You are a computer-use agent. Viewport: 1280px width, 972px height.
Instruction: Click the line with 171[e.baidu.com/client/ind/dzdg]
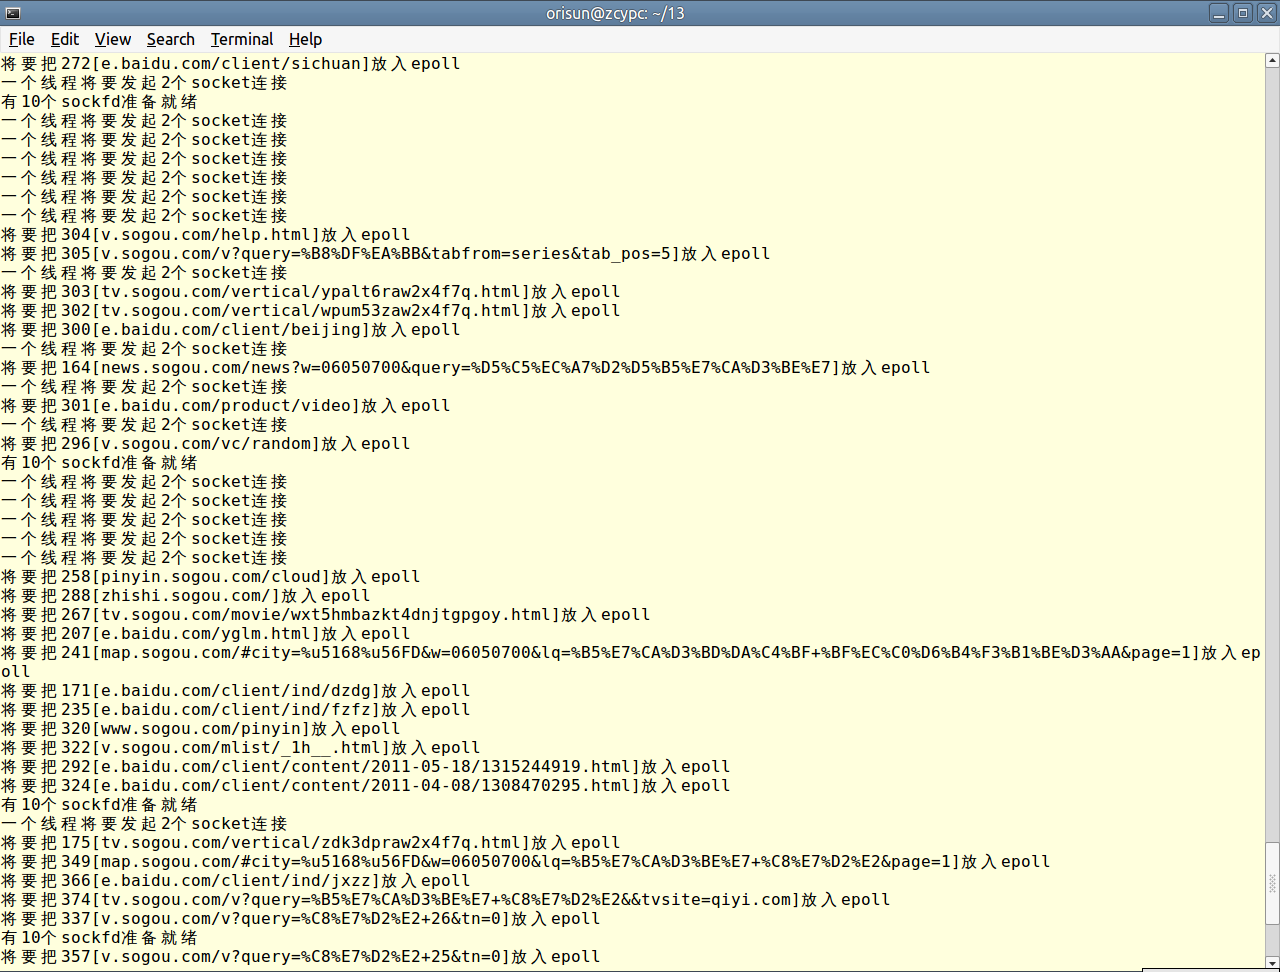coord(236,690)
